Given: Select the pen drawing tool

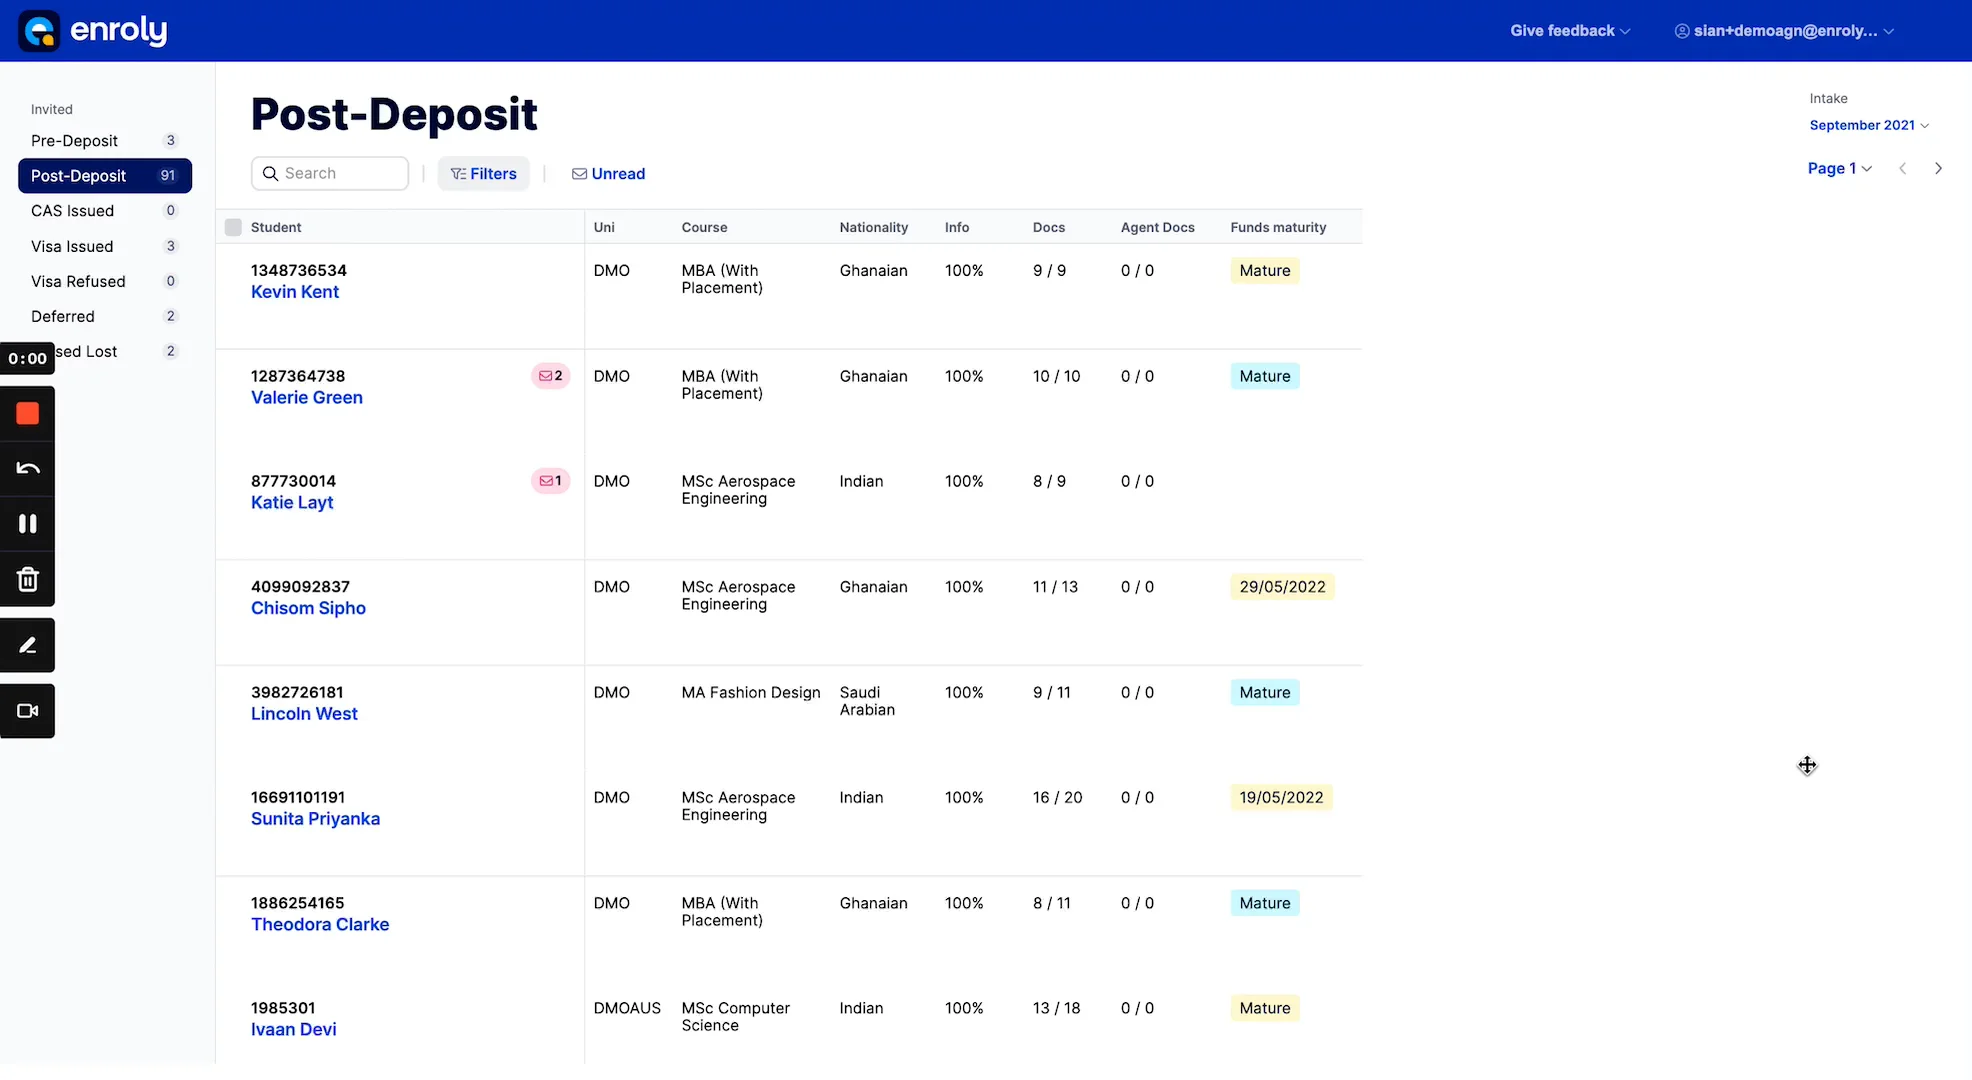Looking at the screenshot, I should point(28,646).
